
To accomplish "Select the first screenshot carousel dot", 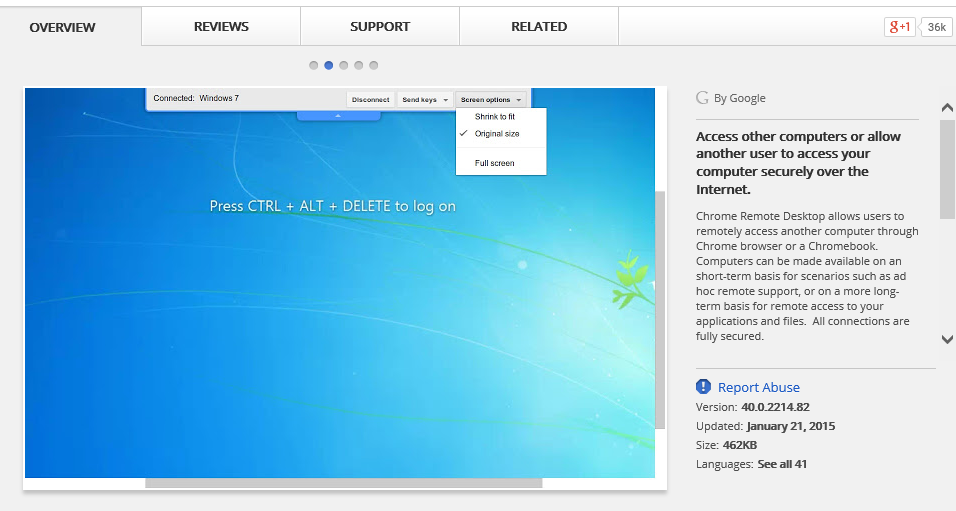I will coord(313,65).
